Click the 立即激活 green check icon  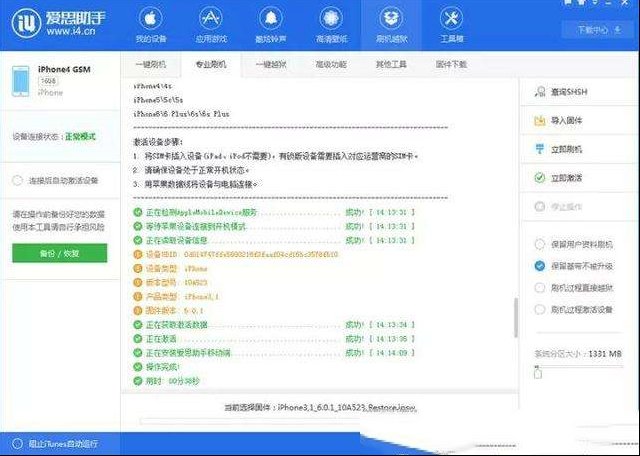pos(540,178)
